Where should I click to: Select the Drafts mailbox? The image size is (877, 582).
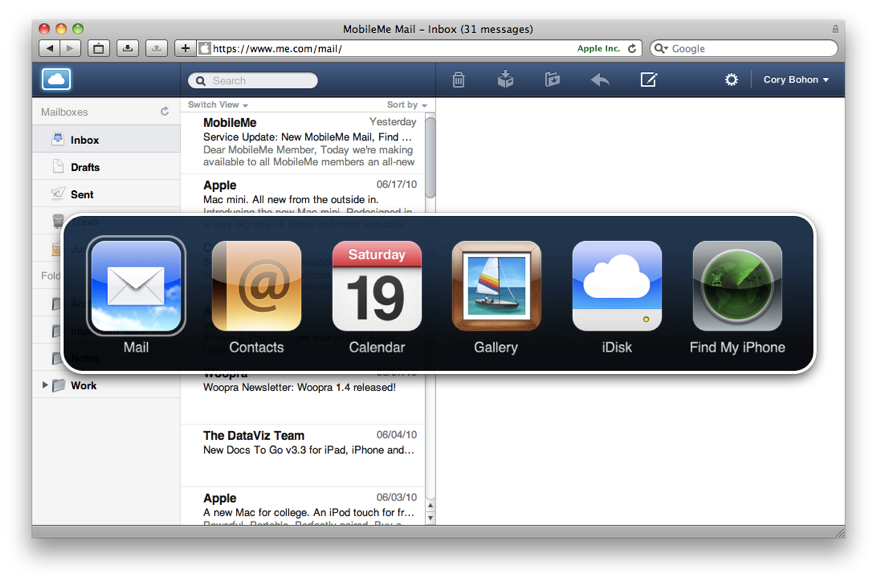(106, 167)
